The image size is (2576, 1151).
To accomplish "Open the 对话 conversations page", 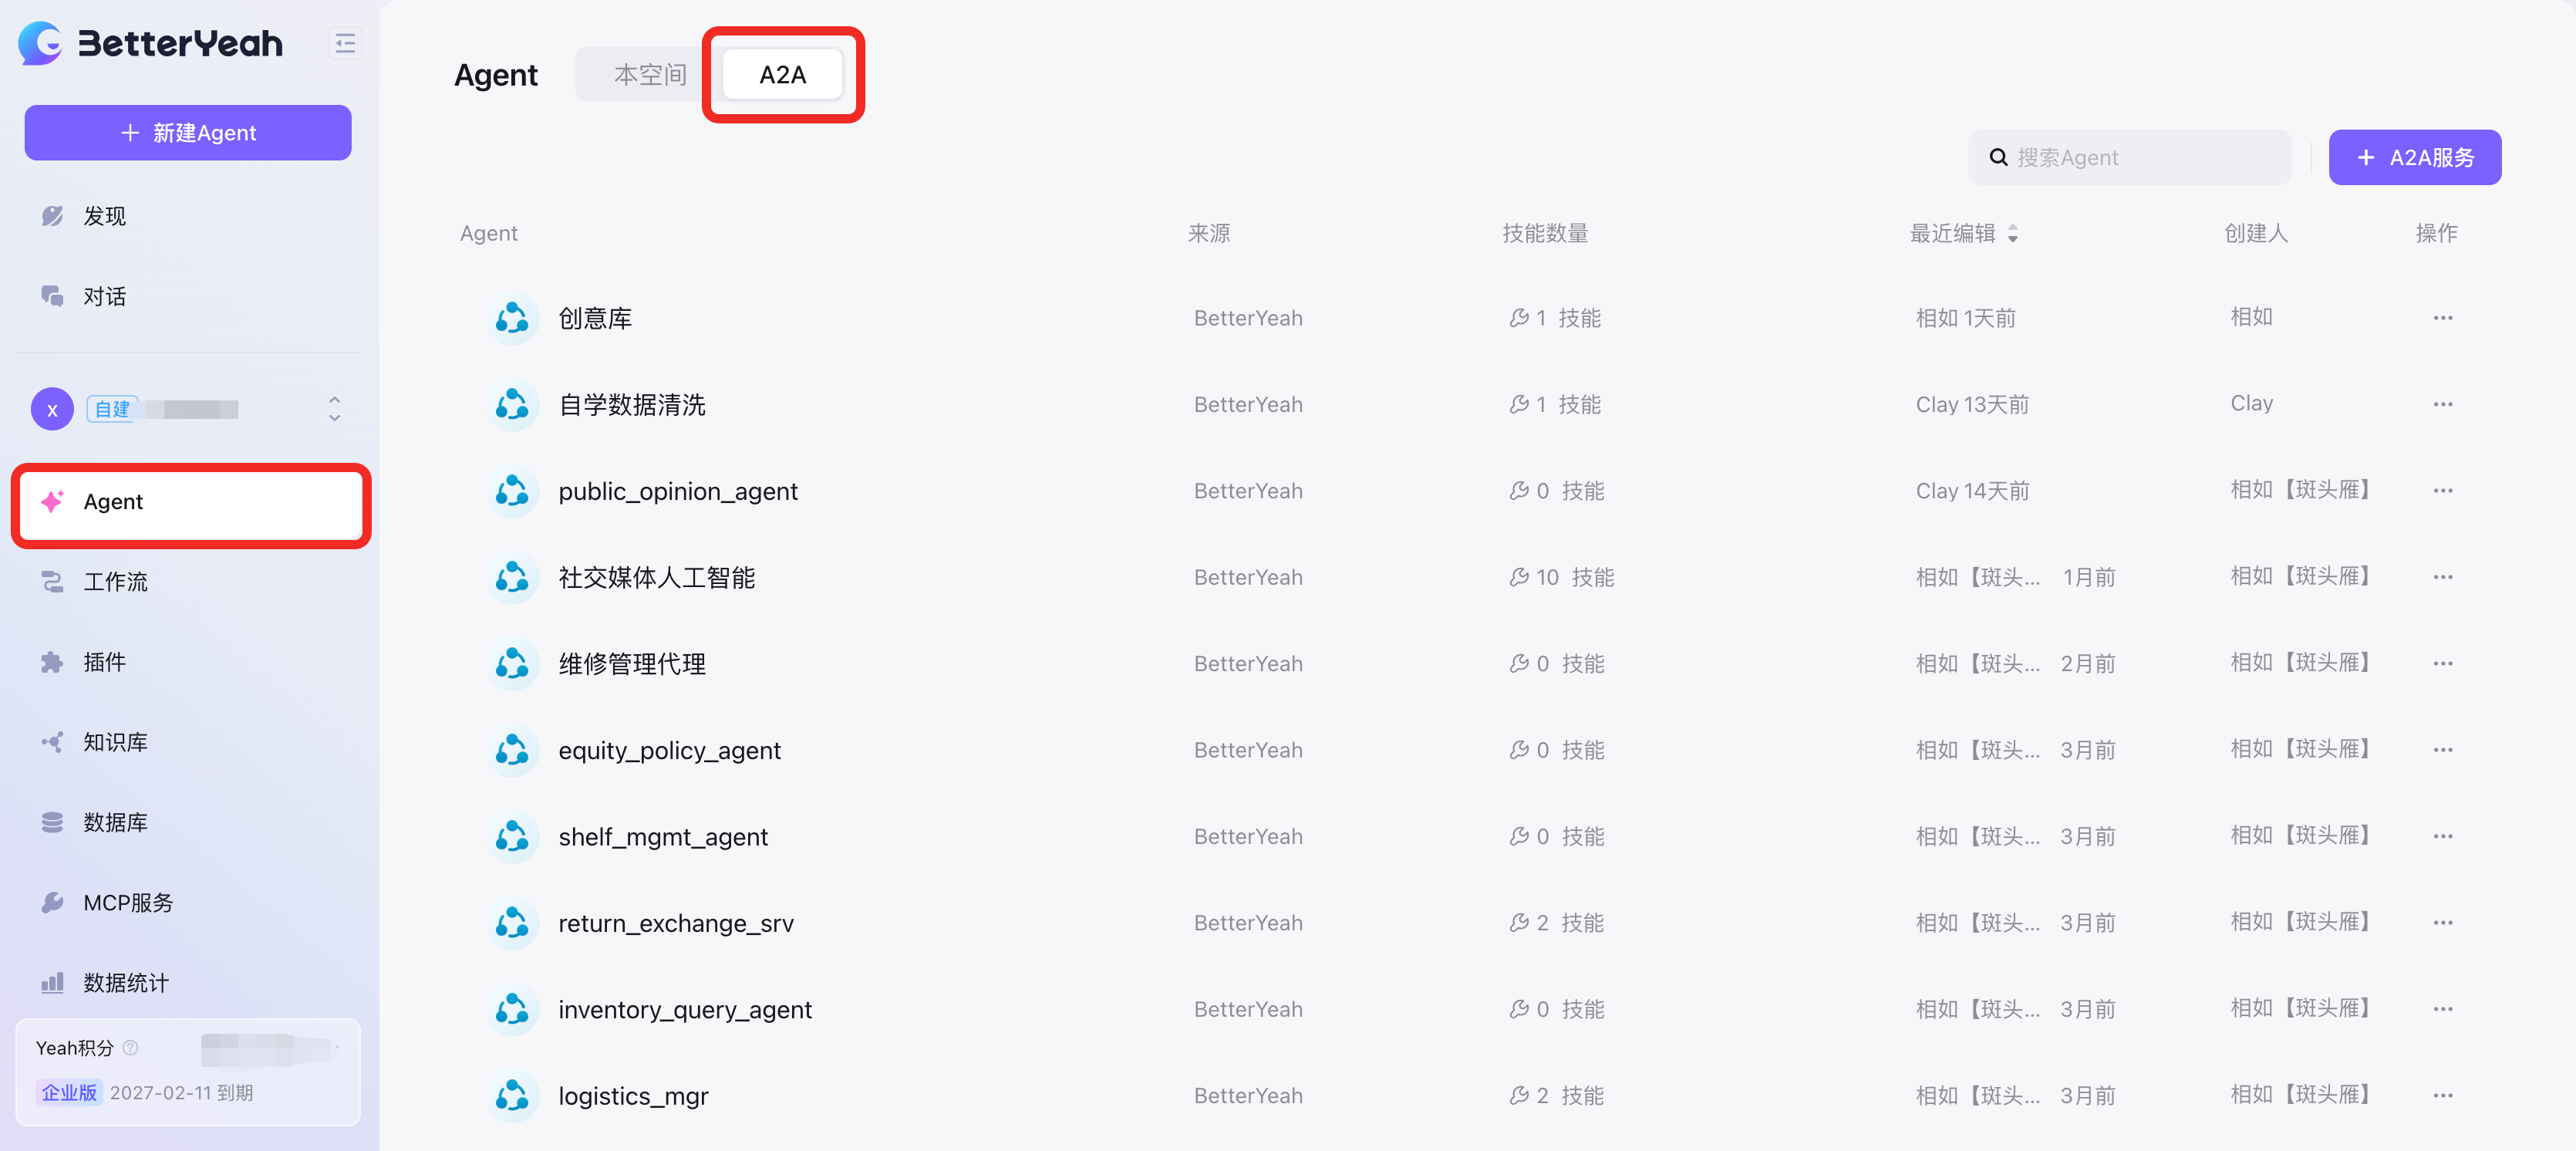I will (x=104, y=296).
